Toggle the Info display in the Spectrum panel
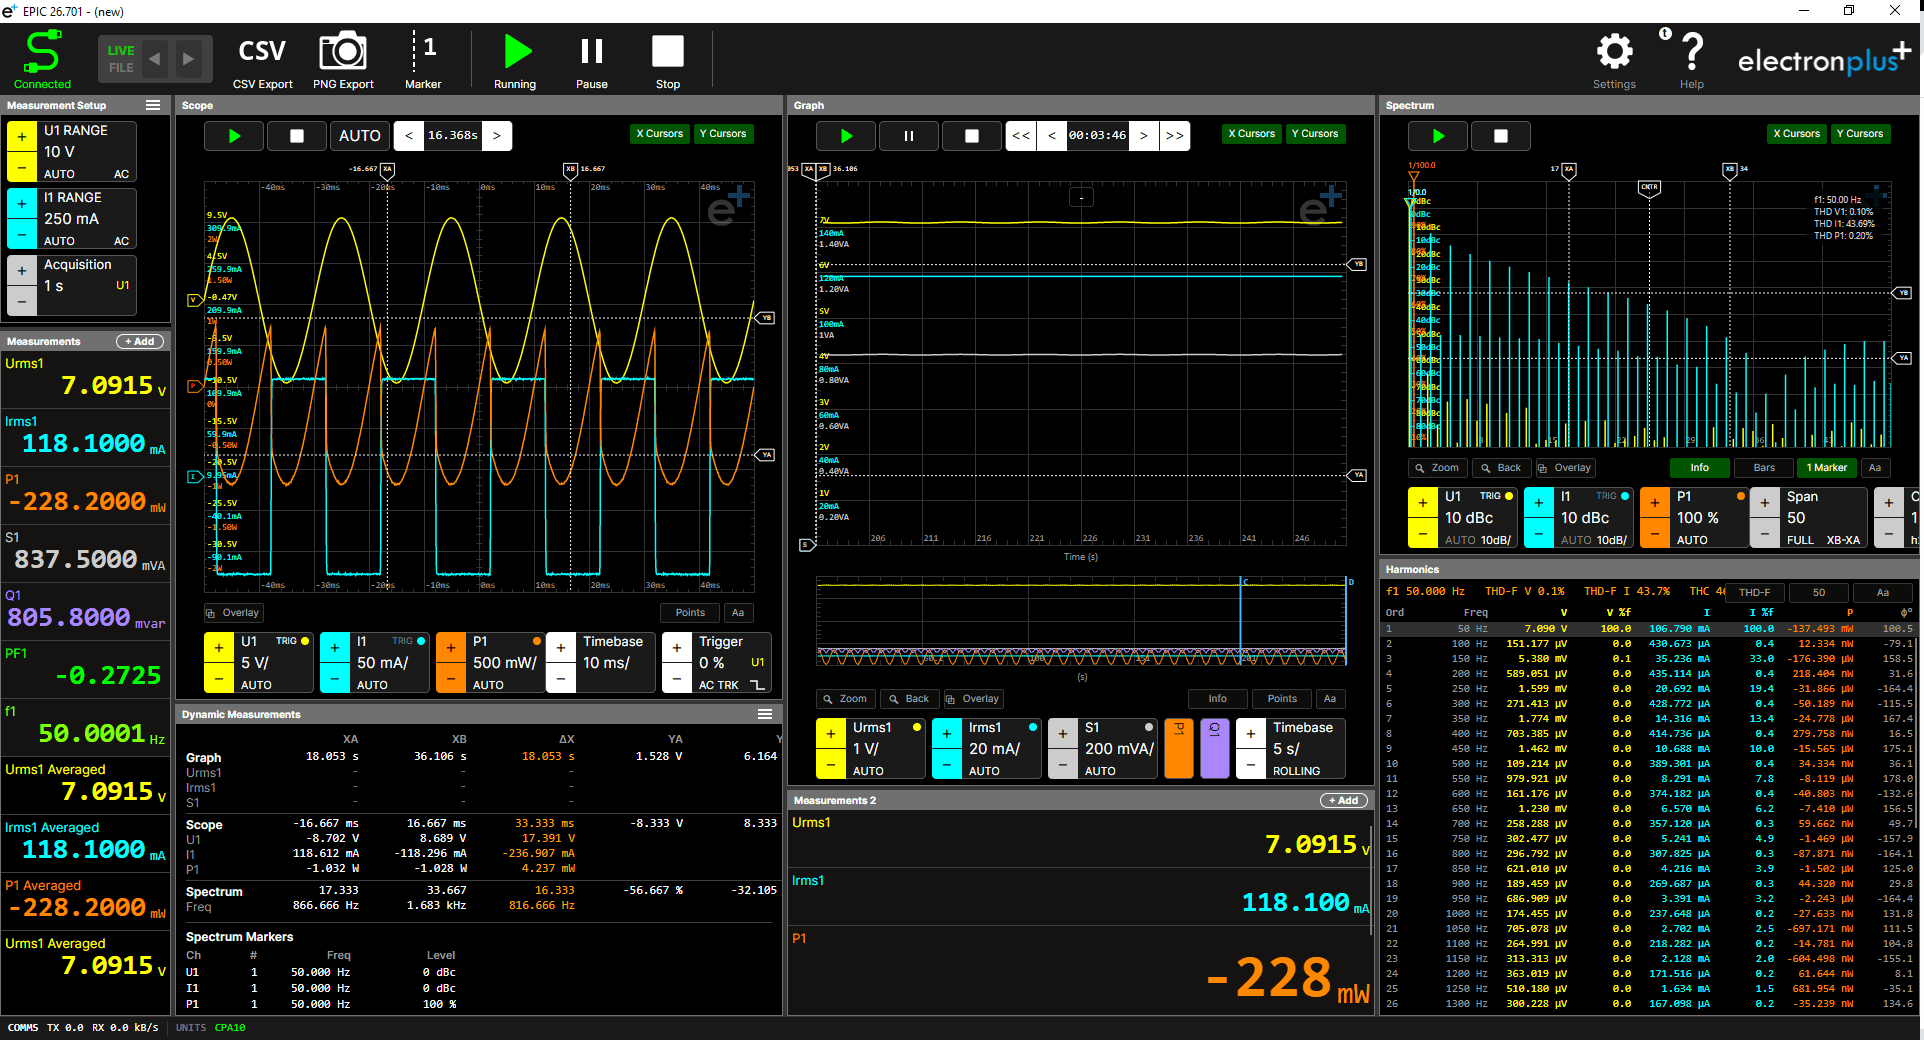Viewport: 1924px width, 1040px height. [x=1700, y=468]
